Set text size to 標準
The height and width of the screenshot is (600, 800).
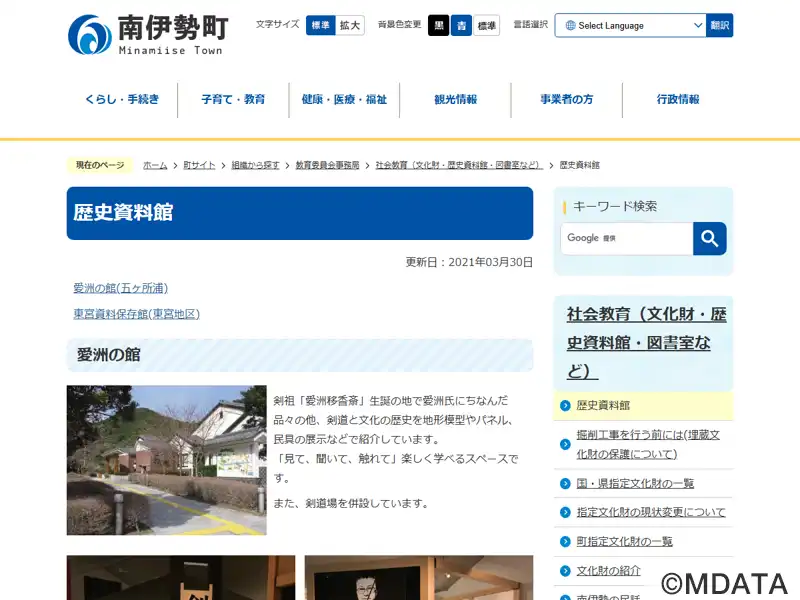[320, 25]
